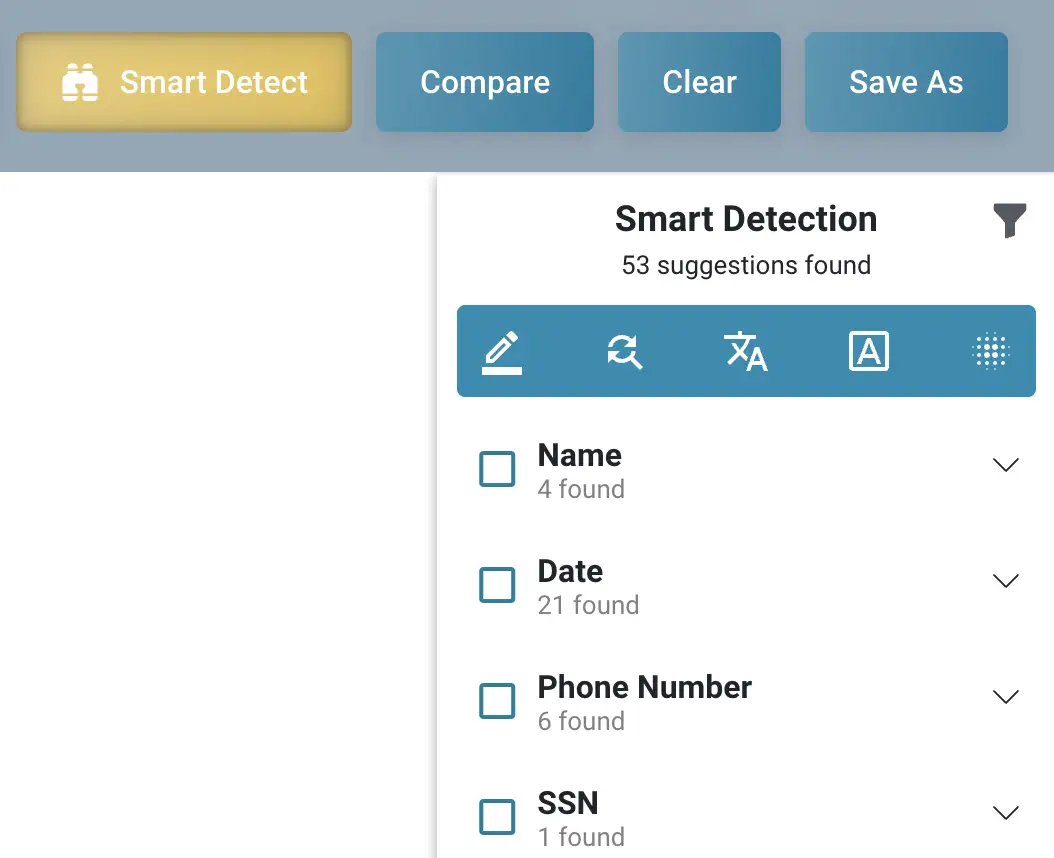
Task: Save the document with Save As
Action: pos(906,81)
